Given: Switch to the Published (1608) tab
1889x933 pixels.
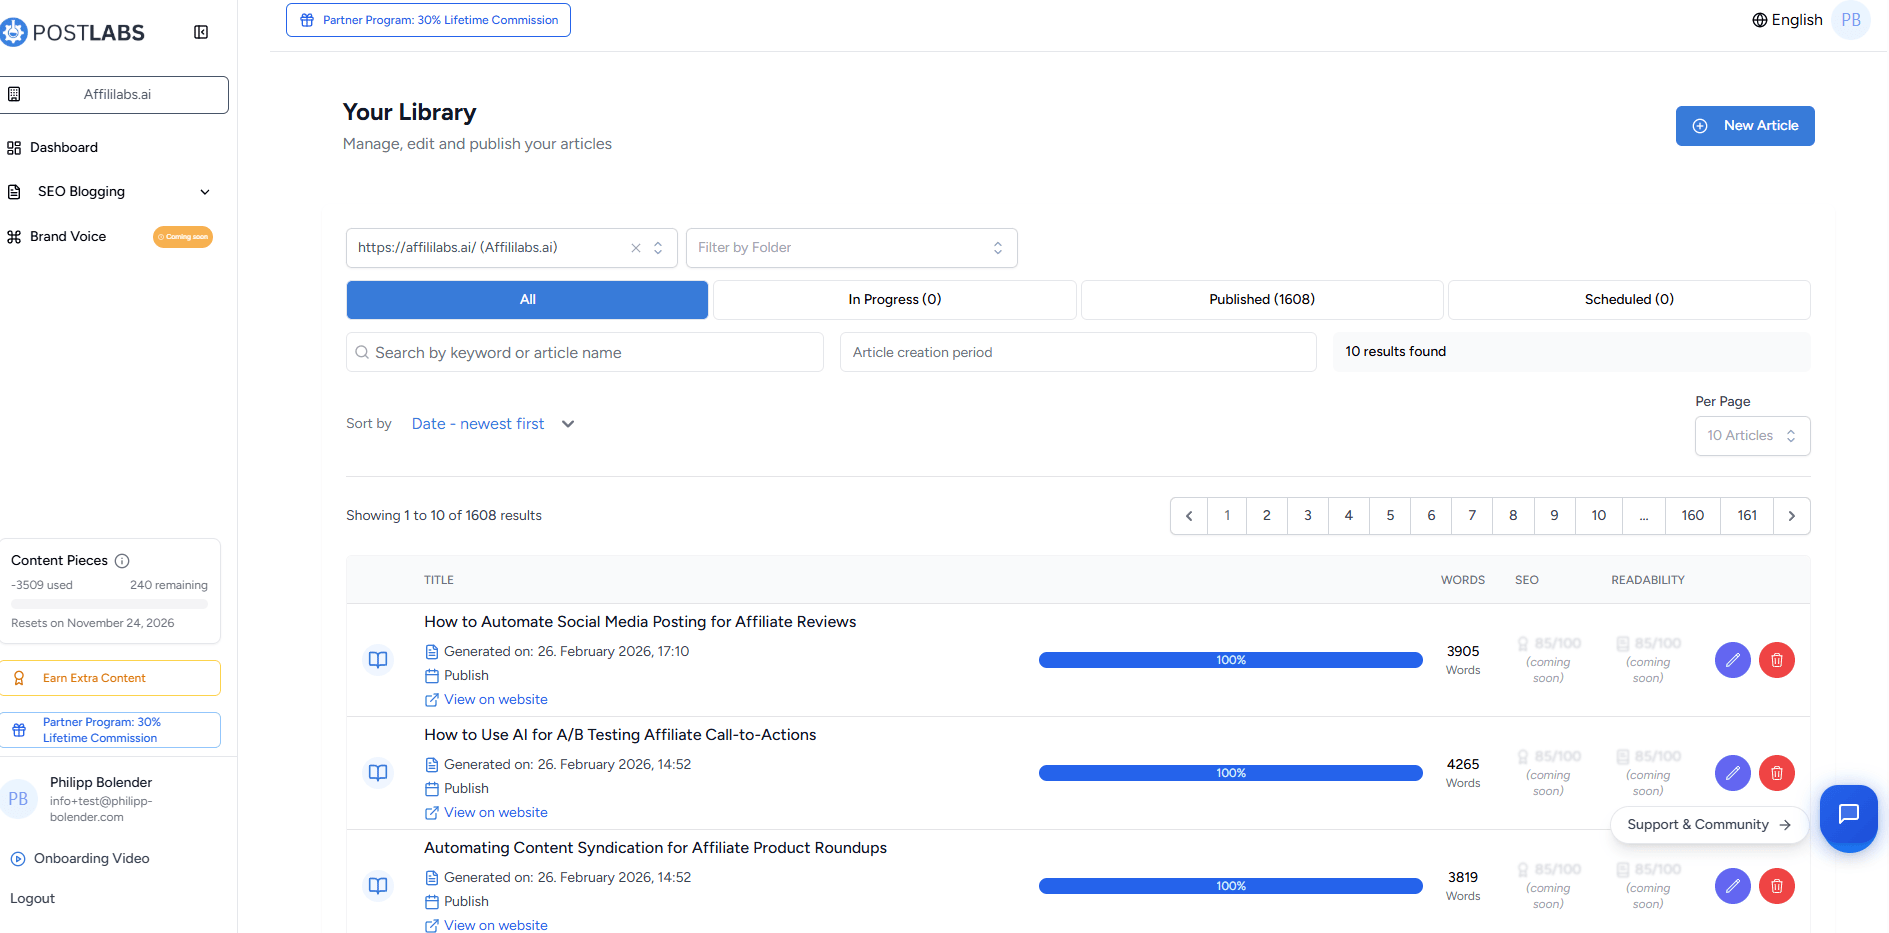Looking at the screenshot, I should point(1261,300).
